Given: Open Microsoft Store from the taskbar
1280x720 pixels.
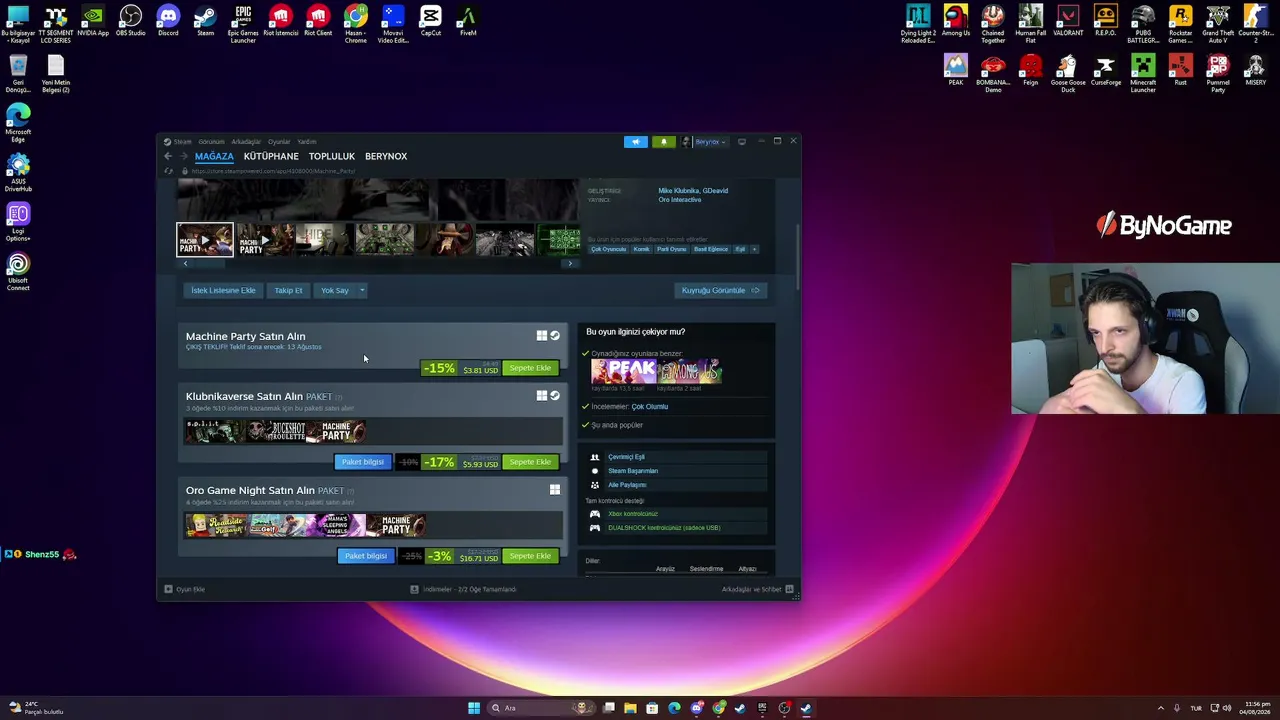Looking at the screenshot, I should [x=652, y=708].
